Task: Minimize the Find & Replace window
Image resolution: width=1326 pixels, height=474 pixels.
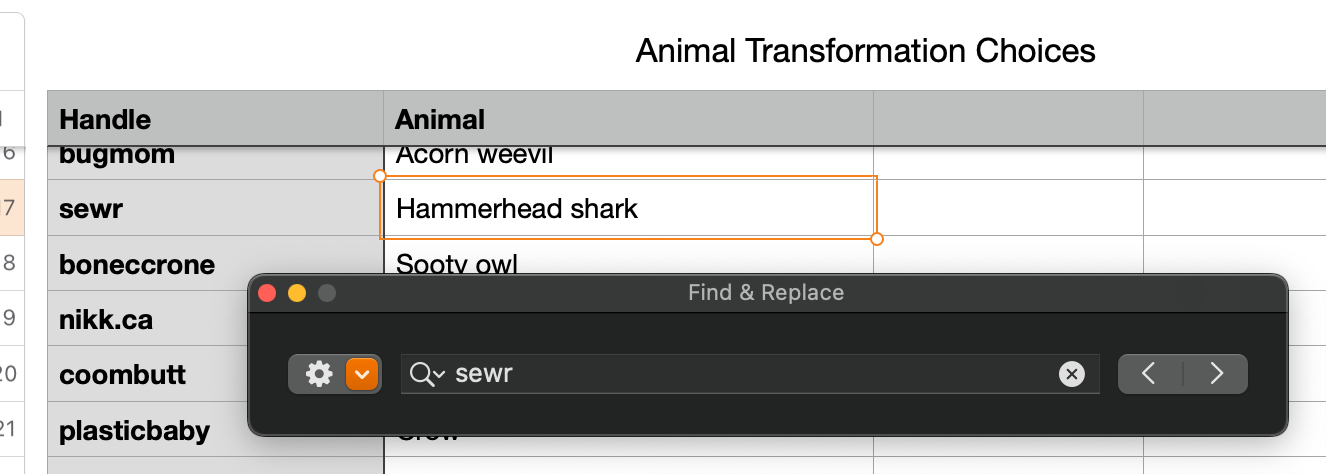Action: click(x=297, y=293)
